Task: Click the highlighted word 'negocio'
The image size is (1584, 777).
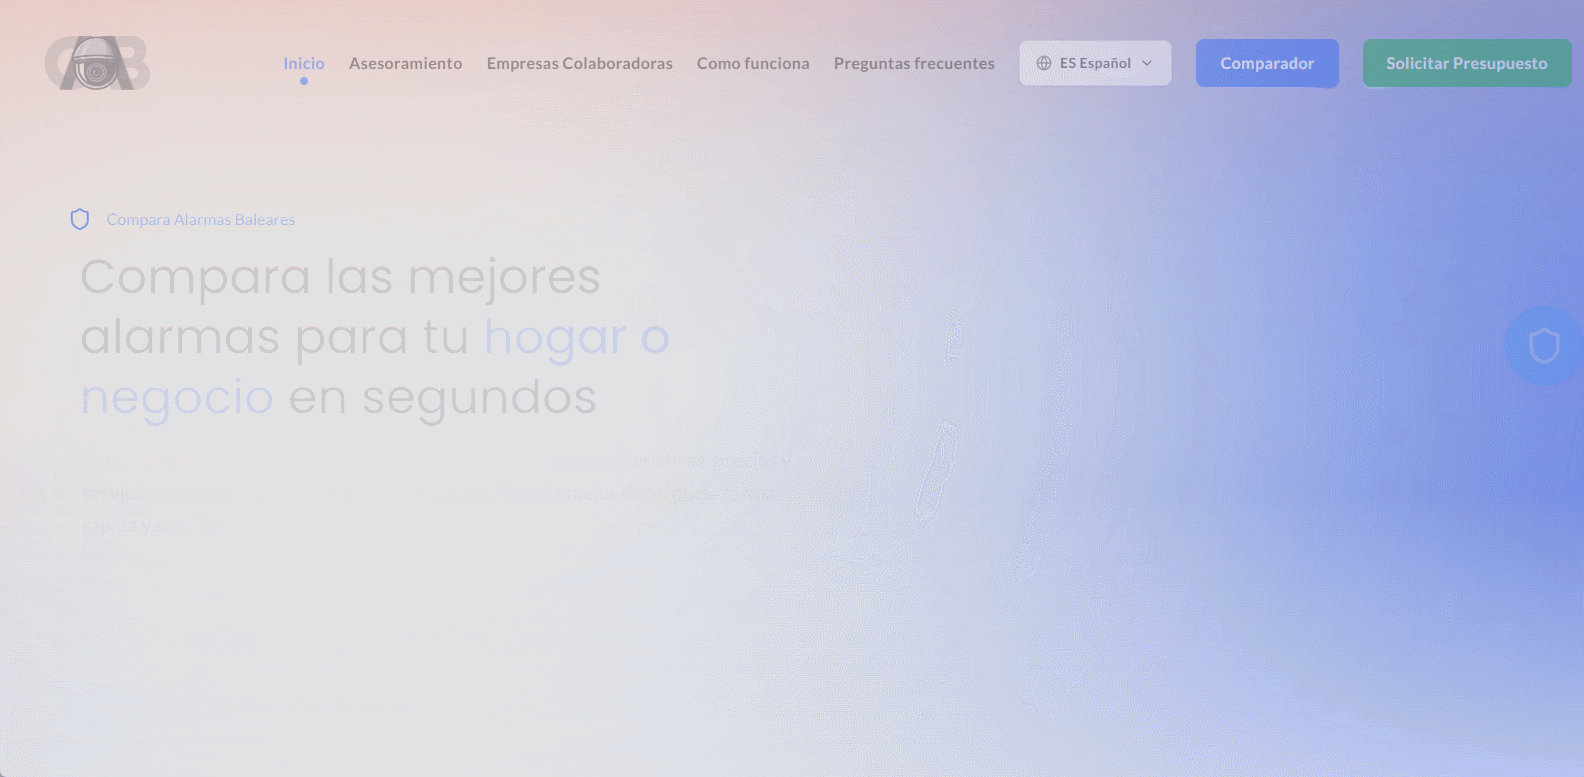Action: [x=177, y=398]
